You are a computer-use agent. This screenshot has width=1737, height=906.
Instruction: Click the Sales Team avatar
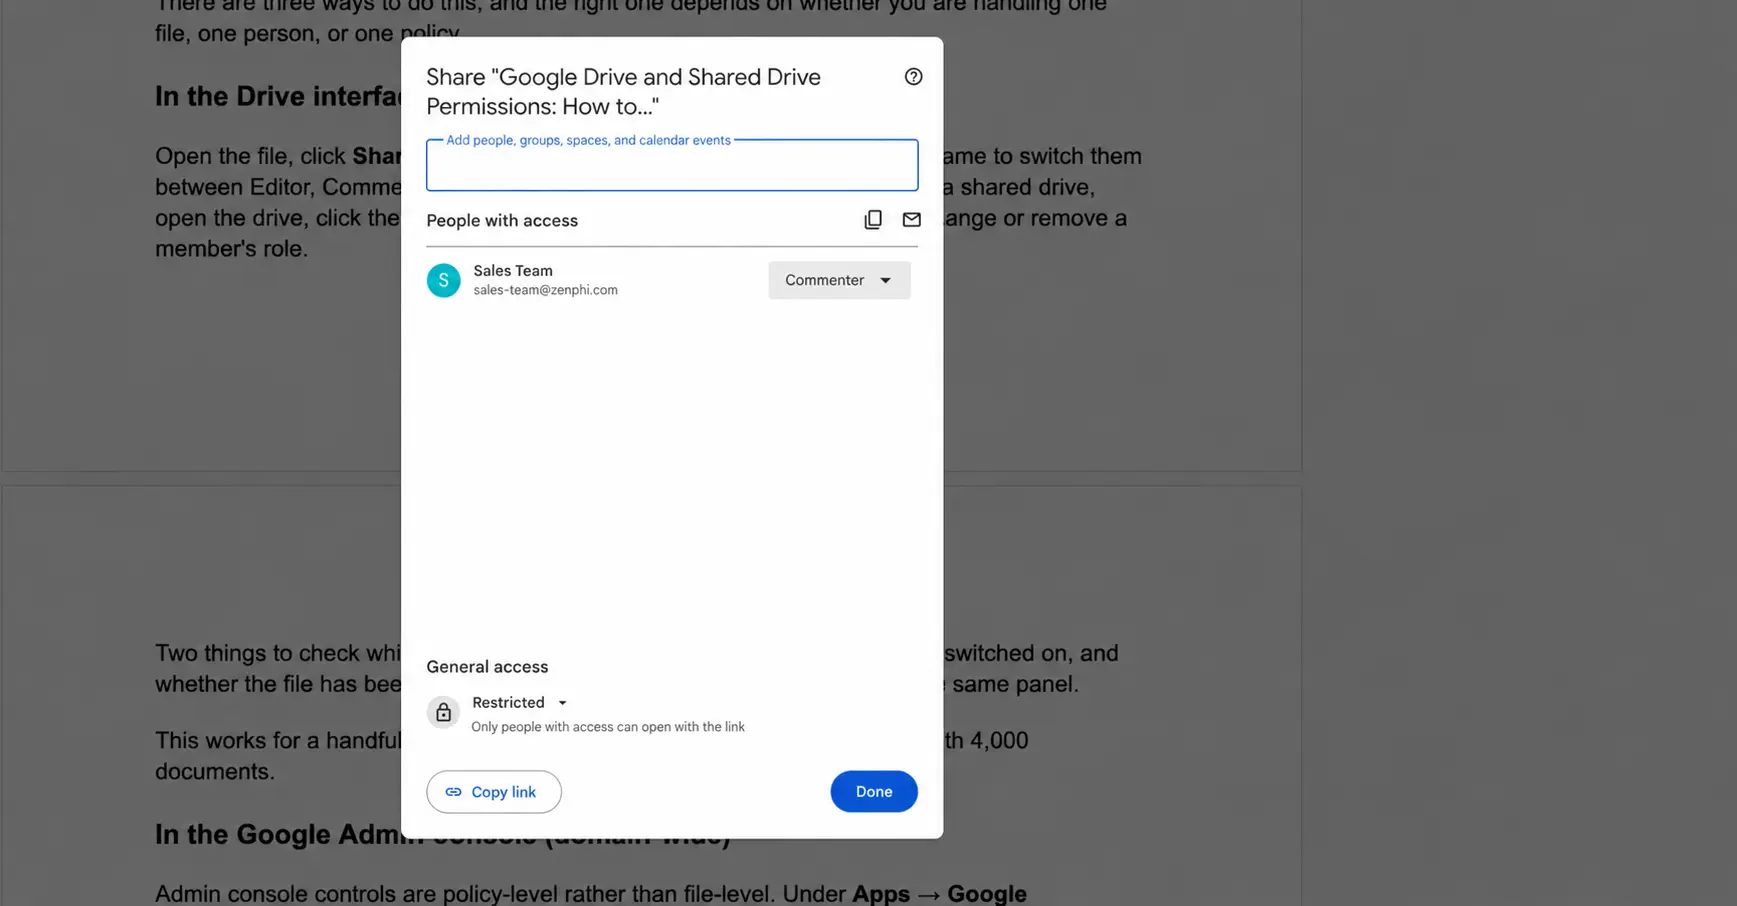pyautogui.click(x=444, y=280)
